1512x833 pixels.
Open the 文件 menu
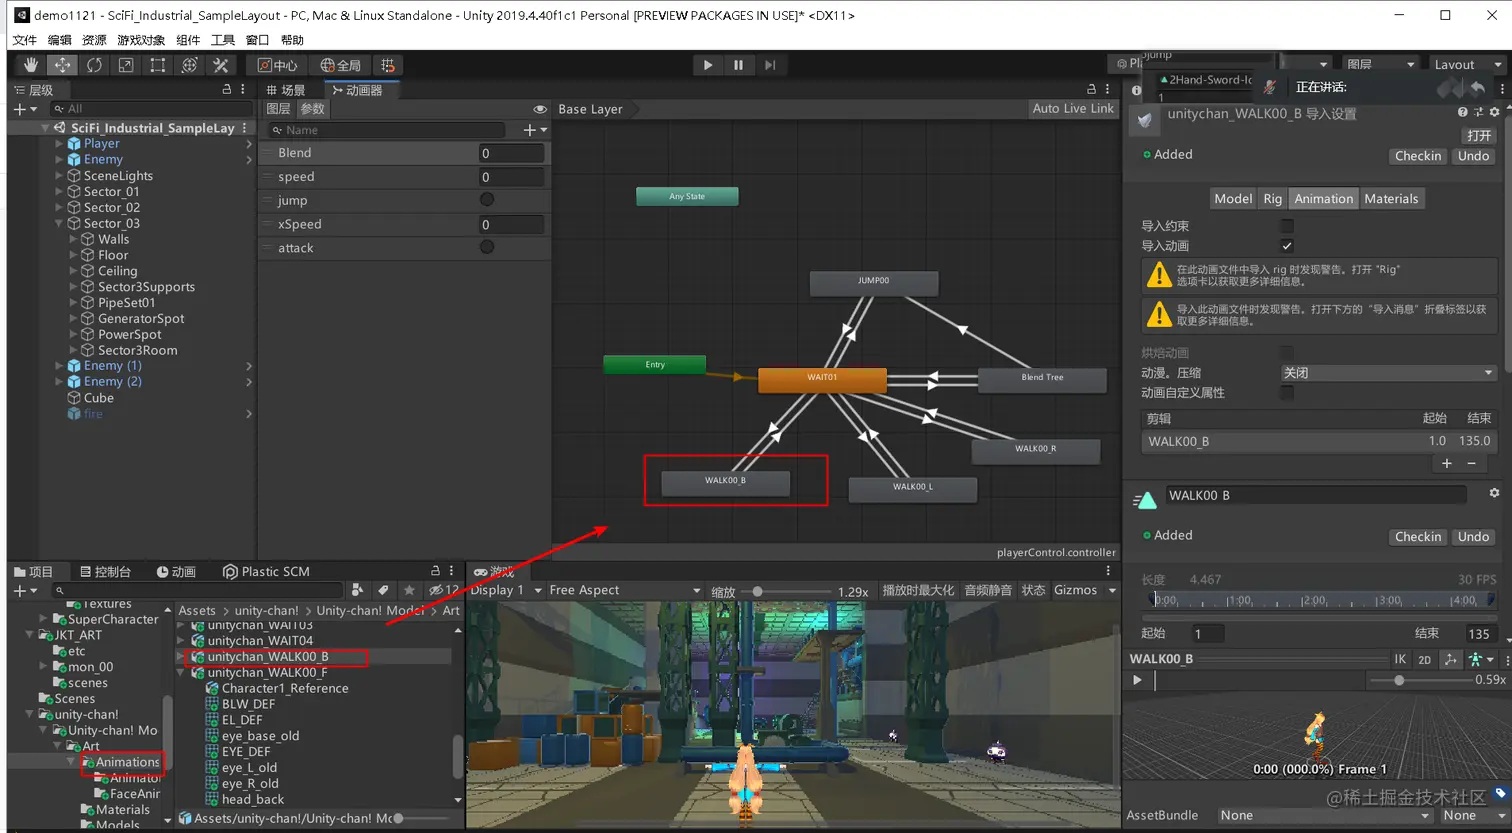[25, 40]
